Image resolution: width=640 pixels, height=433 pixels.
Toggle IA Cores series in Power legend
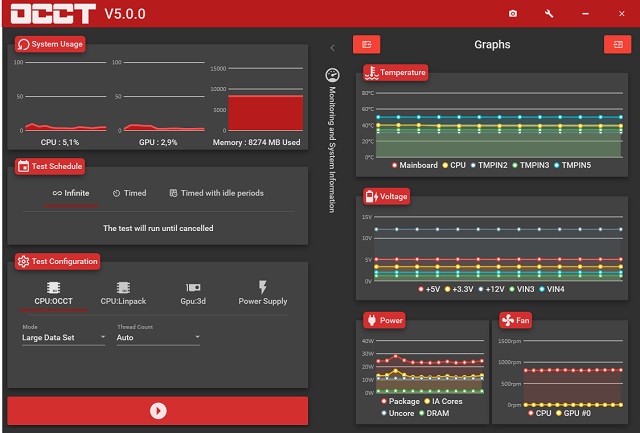(x=443, y=402)
